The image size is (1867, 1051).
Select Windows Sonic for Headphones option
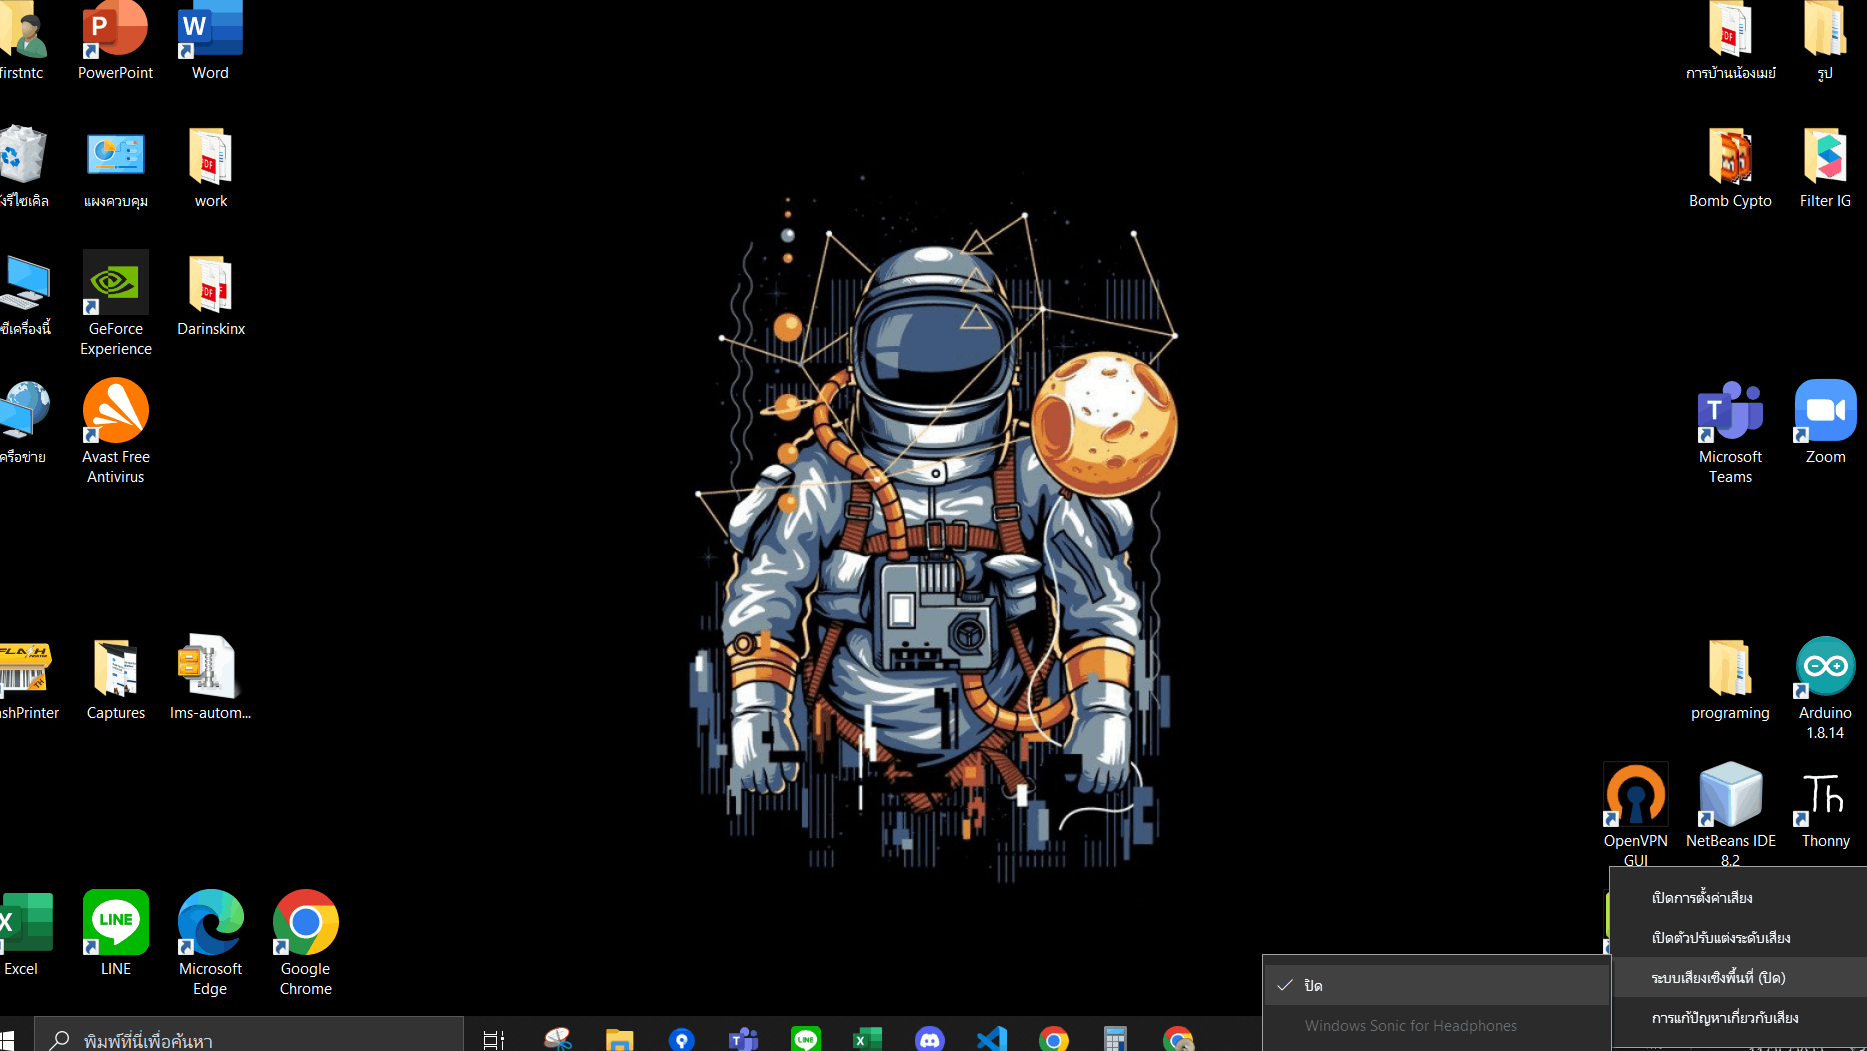point(1436,1026)
